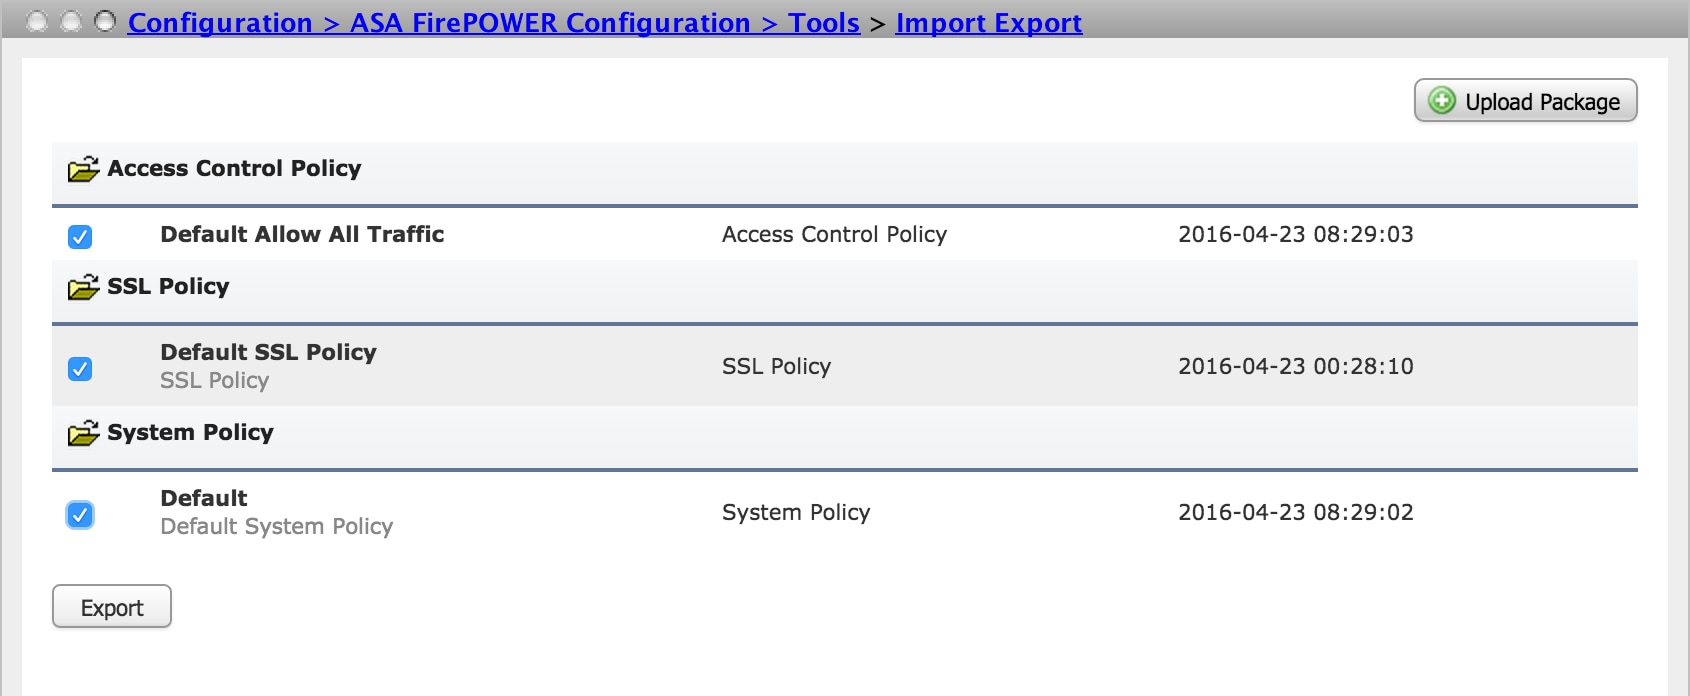The height and width of the screenshot is (696, 1690).
Task: Open the Configuration breadcrumb link
Action: click(x=220, y=22)
